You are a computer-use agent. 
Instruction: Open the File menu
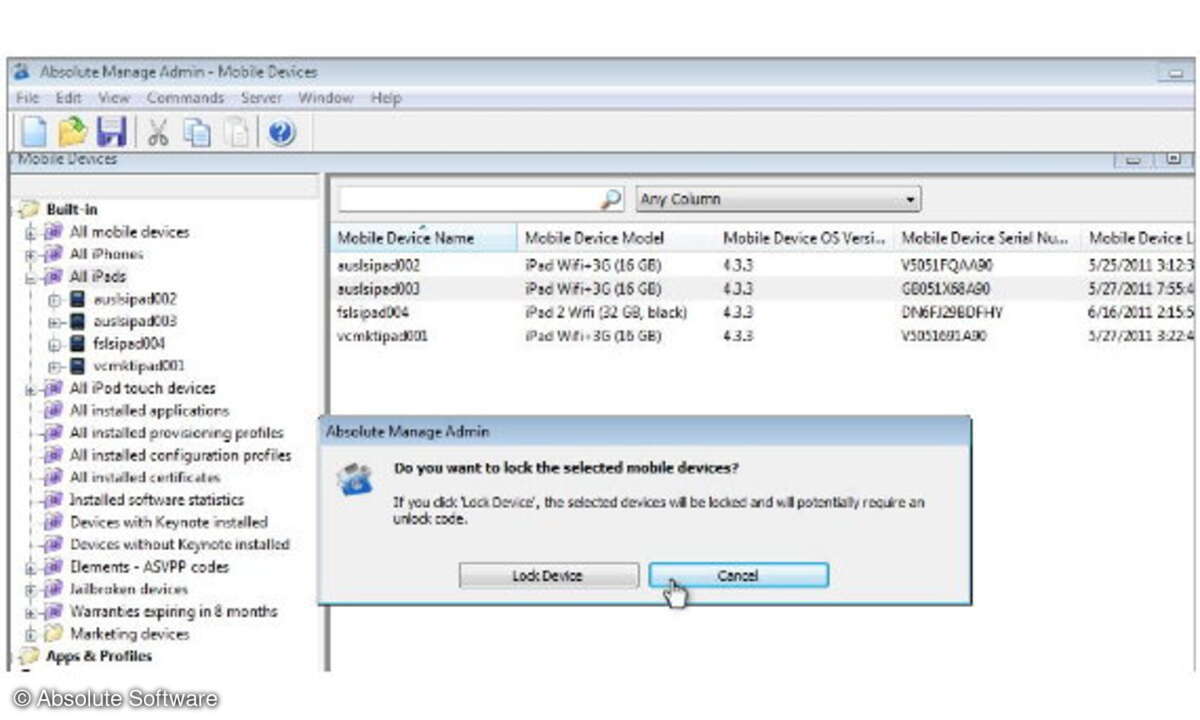(x=27, y=98)
